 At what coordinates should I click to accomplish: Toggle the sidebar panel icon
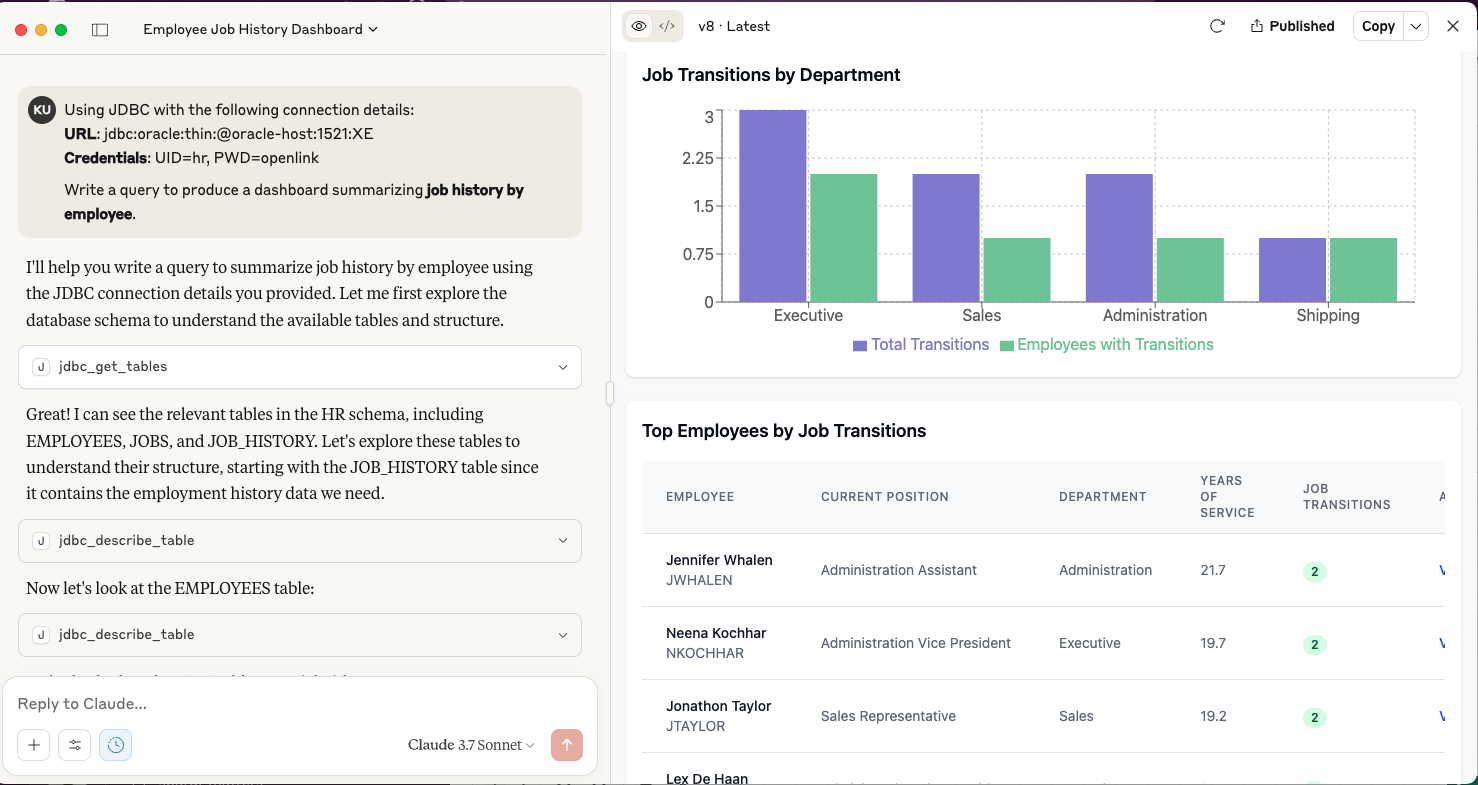click(x=100, y=30)
